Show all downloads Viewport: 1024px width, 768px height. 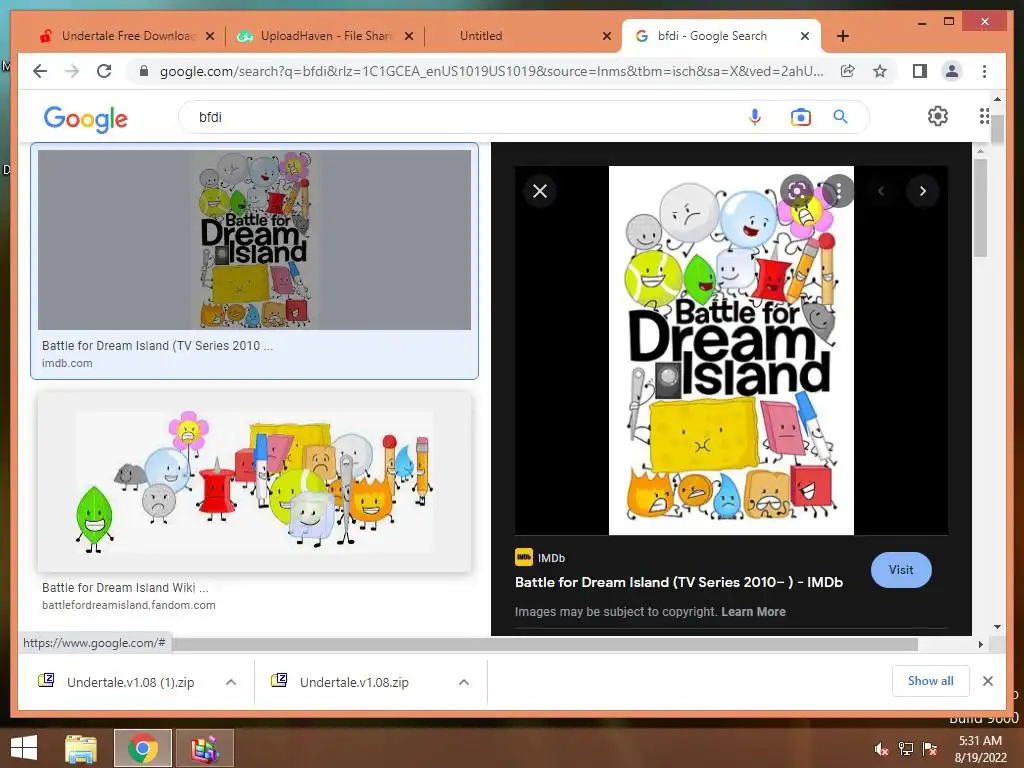(931, 681)
